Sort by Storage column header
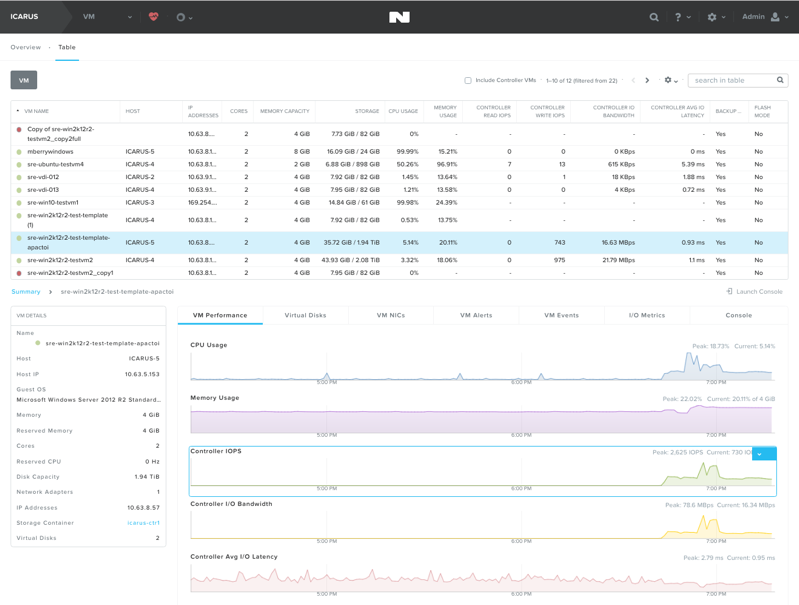Viewport: 799px width, 605px height. click(x=367, y=111)
